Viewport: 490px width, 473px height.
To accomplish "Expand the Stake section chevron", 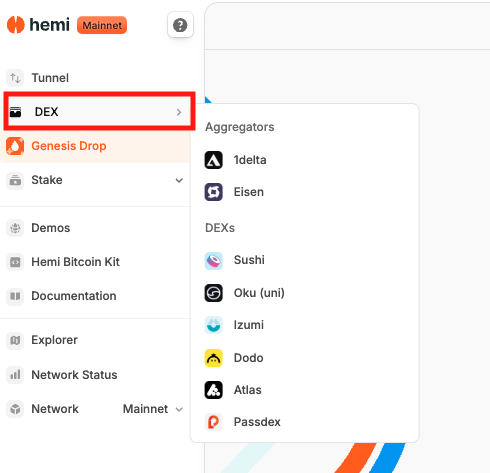I will point(179,180).
